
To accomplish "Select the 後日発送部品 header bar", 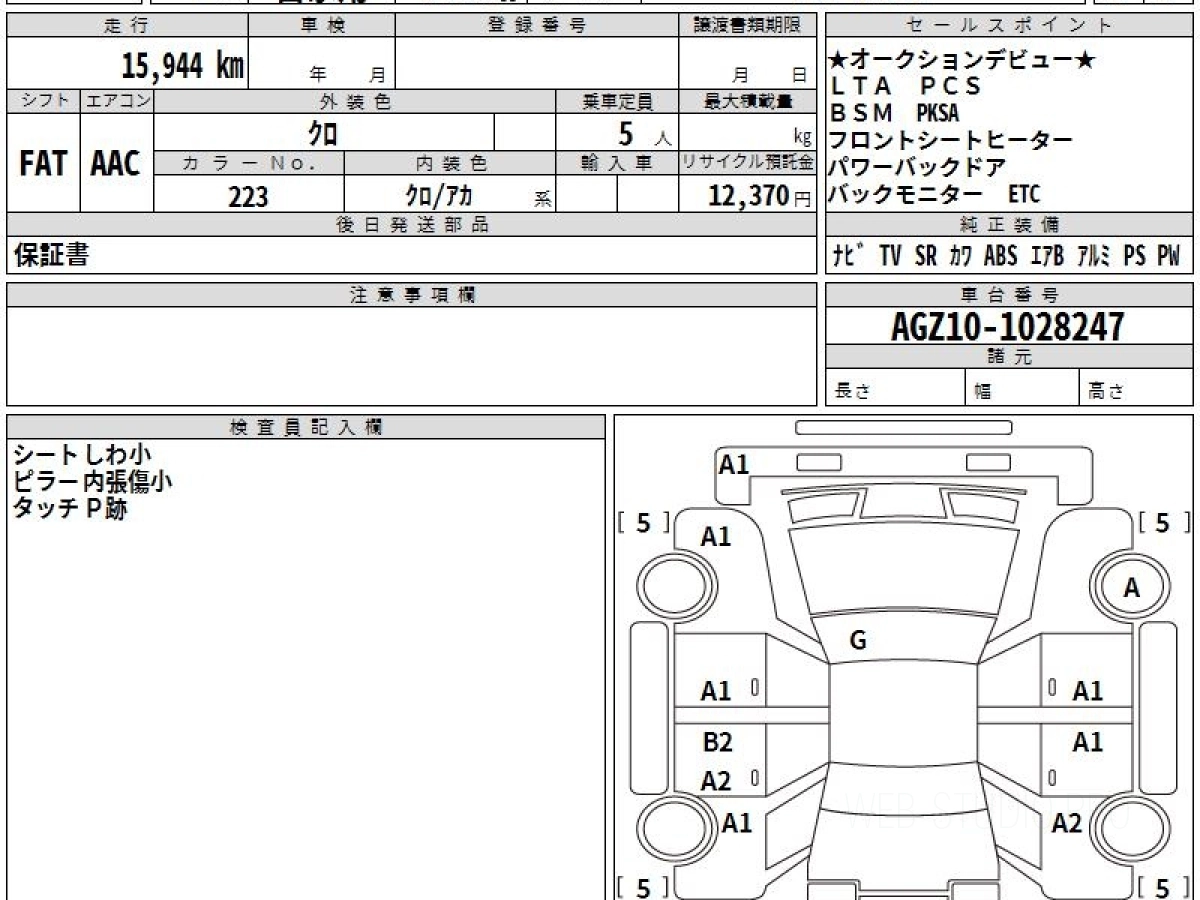I will pos(412,225).
